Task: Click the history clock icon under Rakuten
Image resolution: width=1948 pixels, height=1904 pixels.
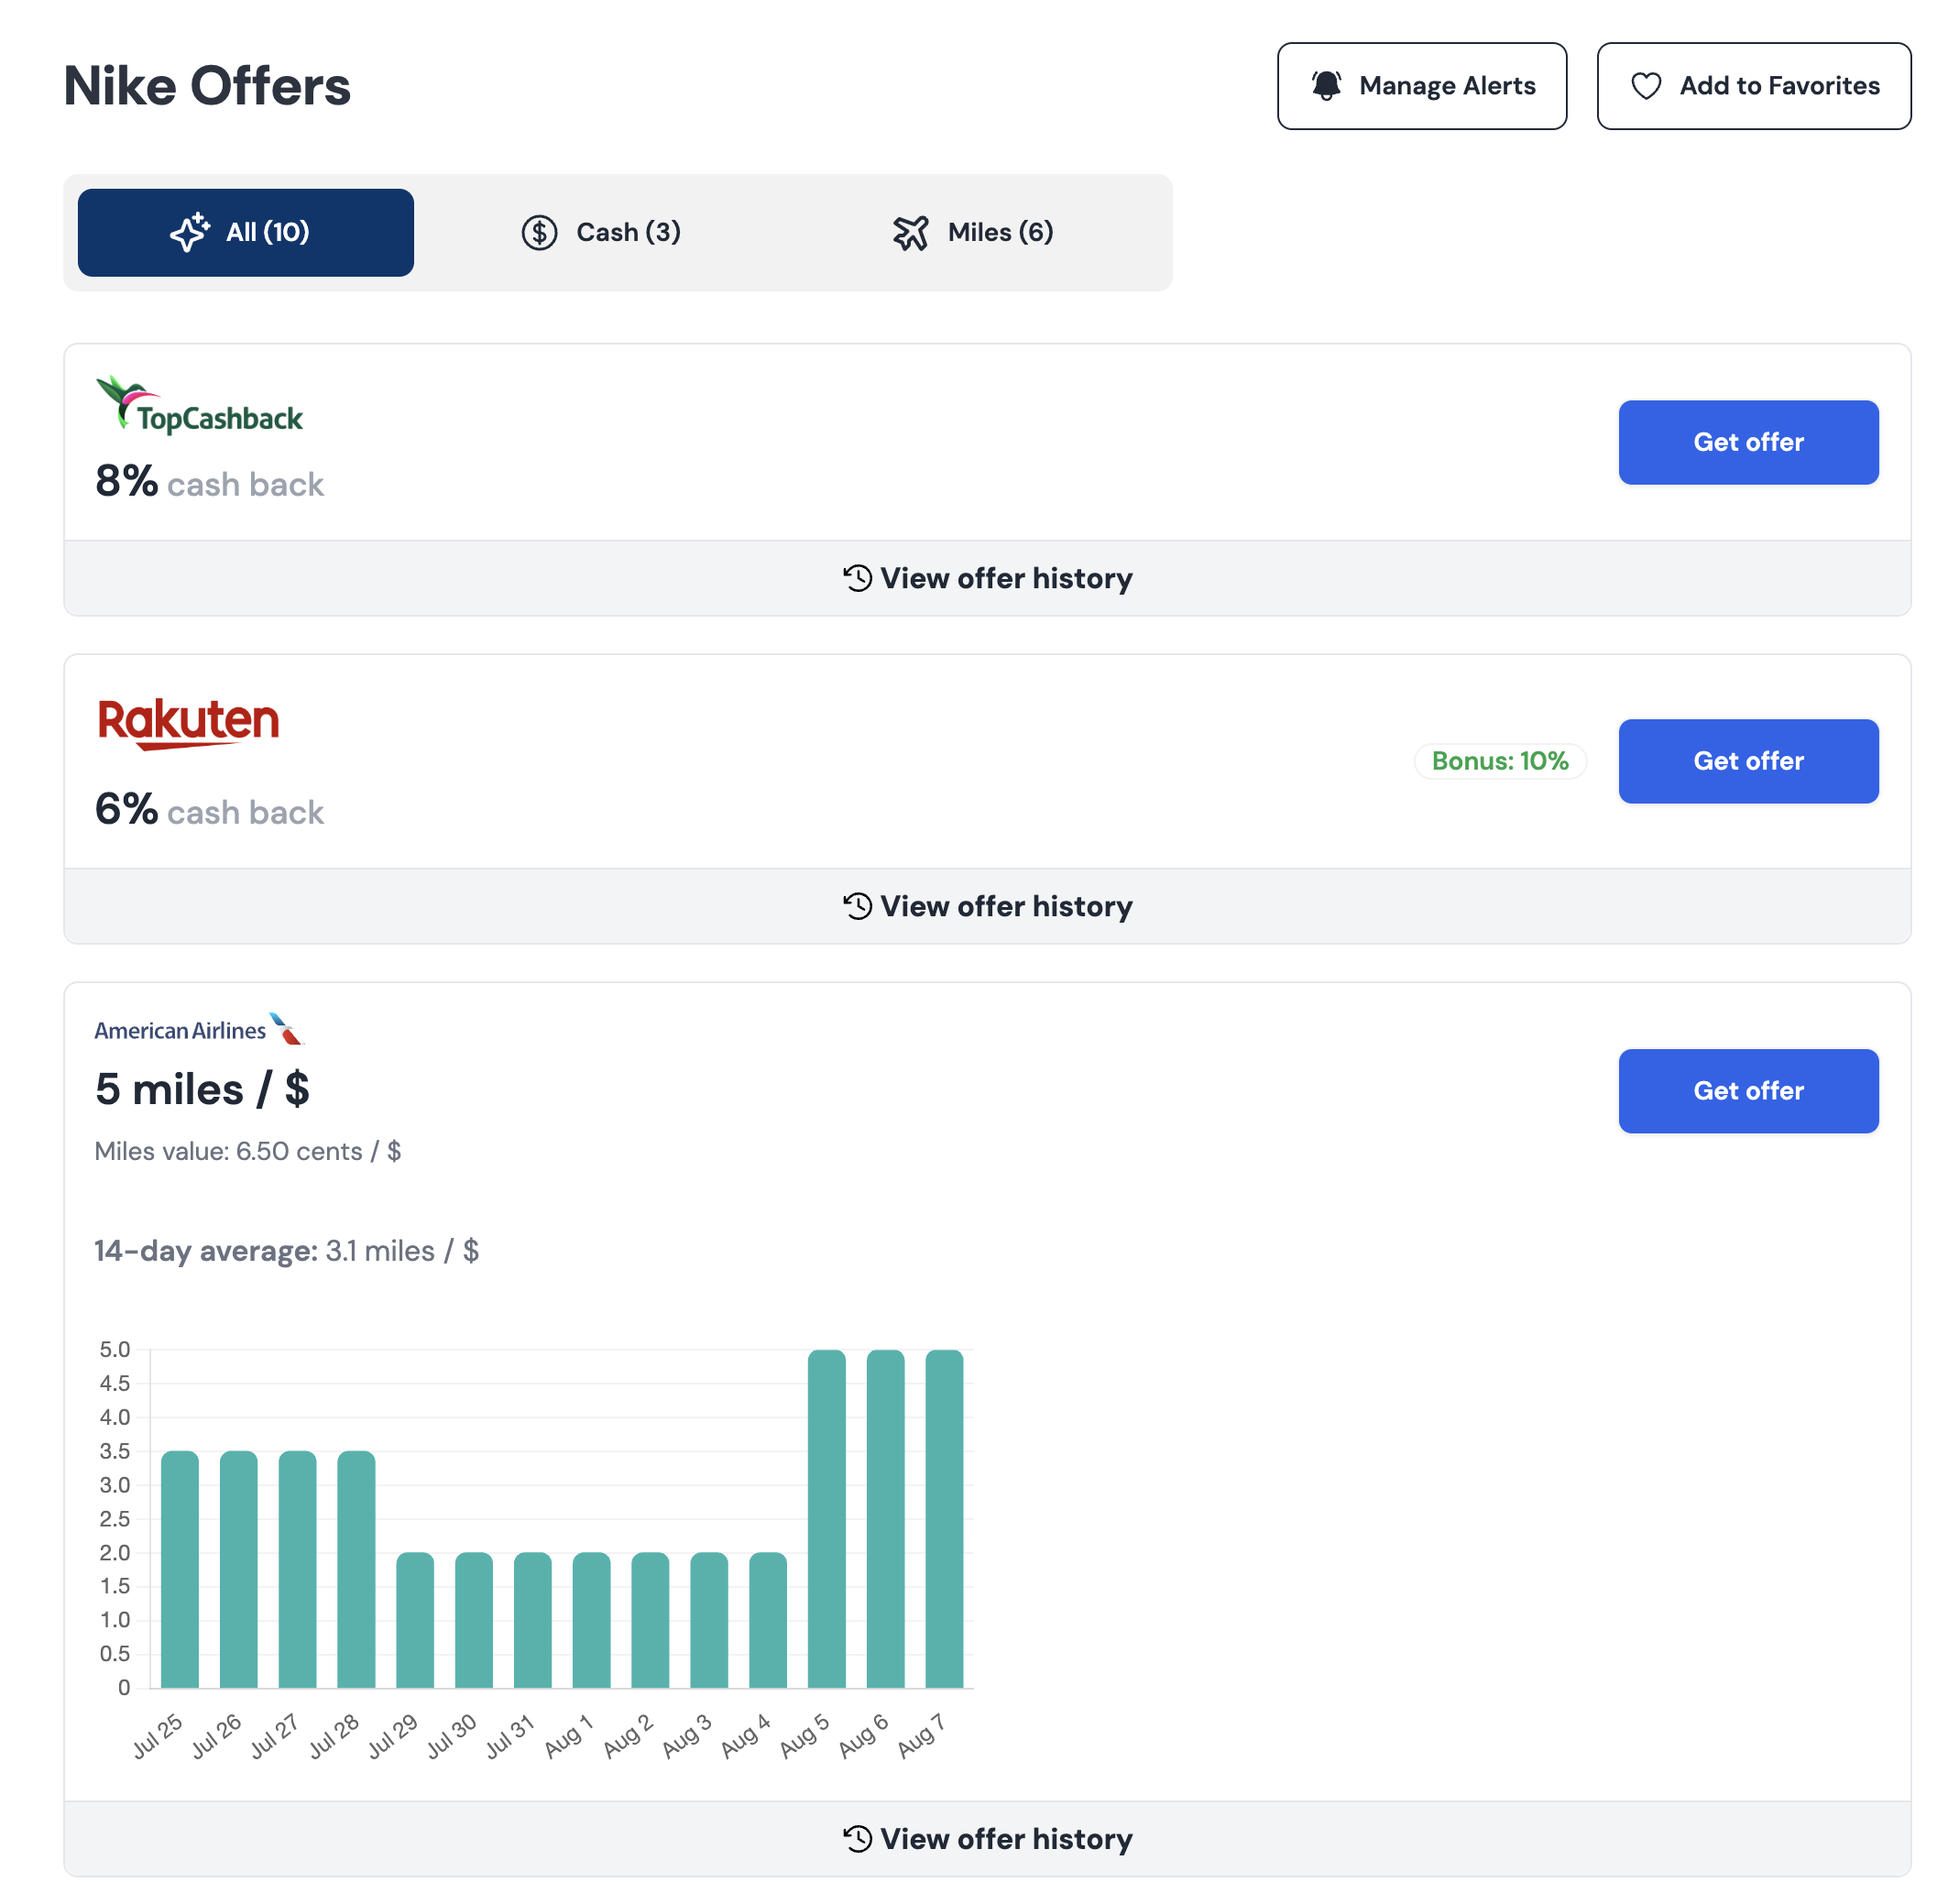Action: 857,906
